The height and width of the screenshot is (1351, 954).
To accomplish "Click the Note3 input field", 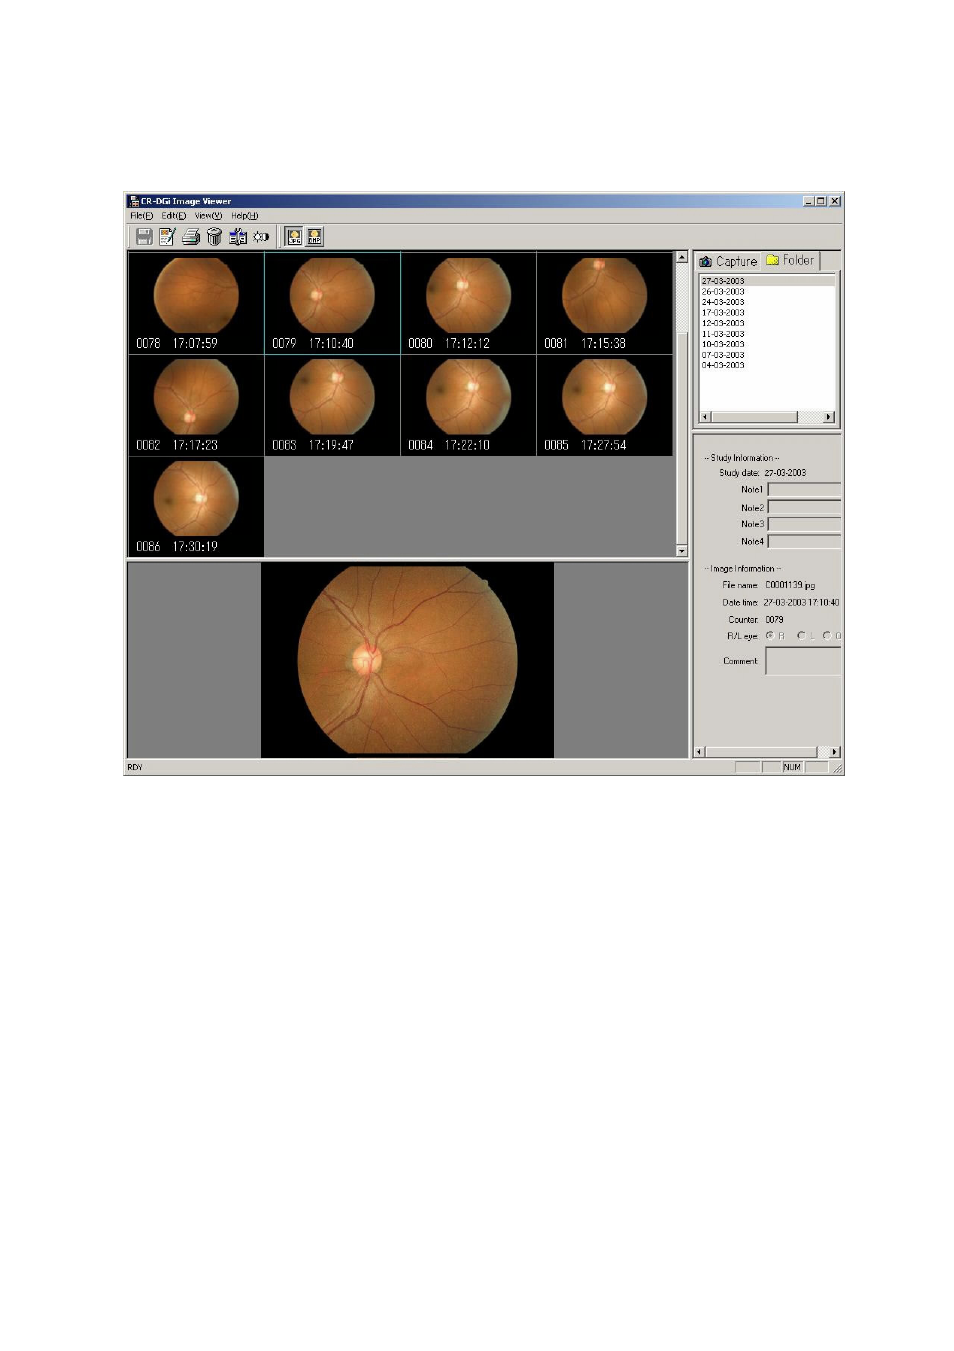I will tap(804, 524).
